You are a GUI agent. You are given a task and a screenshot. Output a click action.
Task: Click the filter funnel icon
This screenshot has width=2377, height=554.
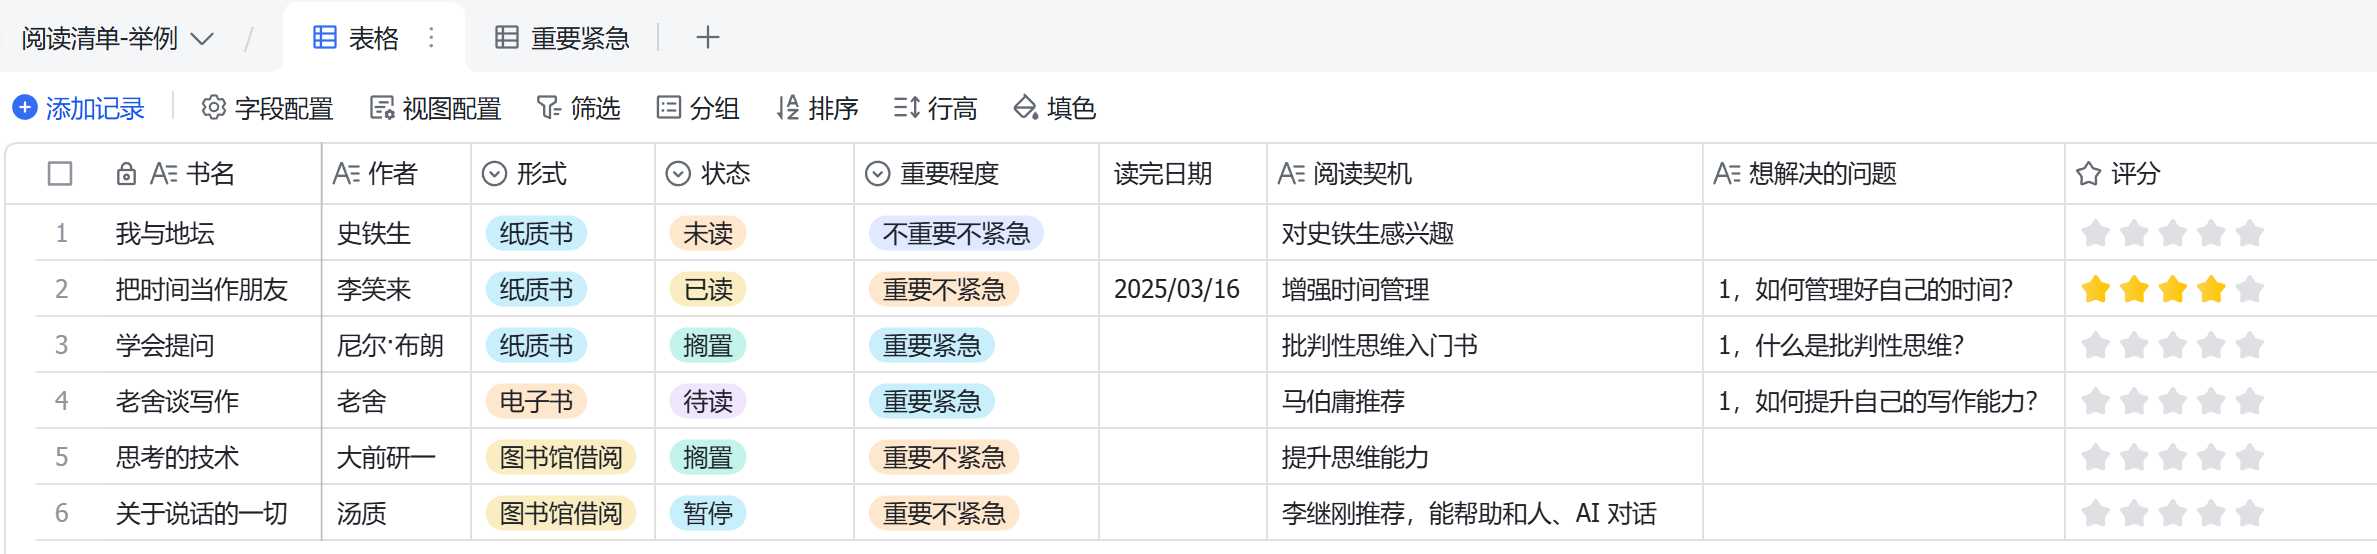[548, 107]
